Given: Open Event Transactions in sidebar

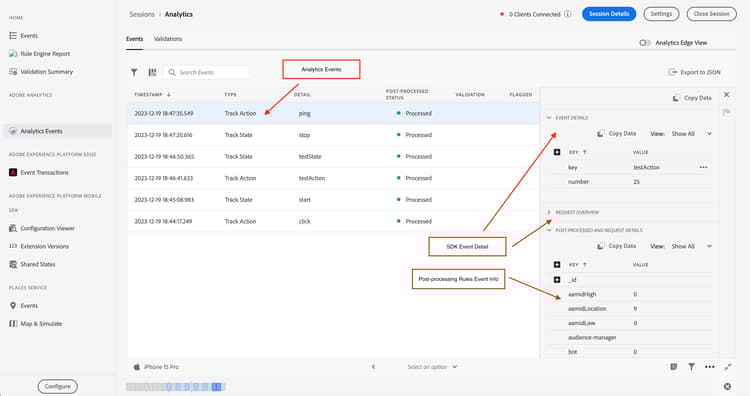Looking at the screenshot, I should (x=39, y=173).
